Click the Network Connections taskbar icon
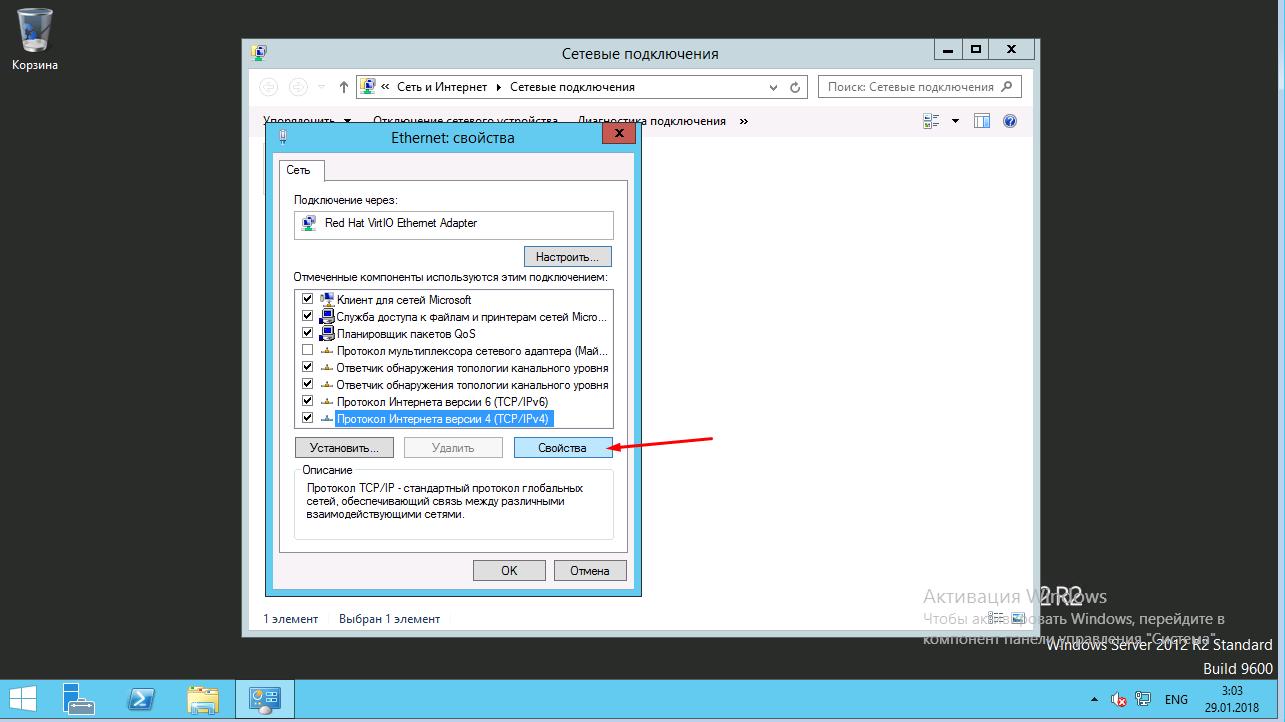1285x722 pixels. coord(265,700)
